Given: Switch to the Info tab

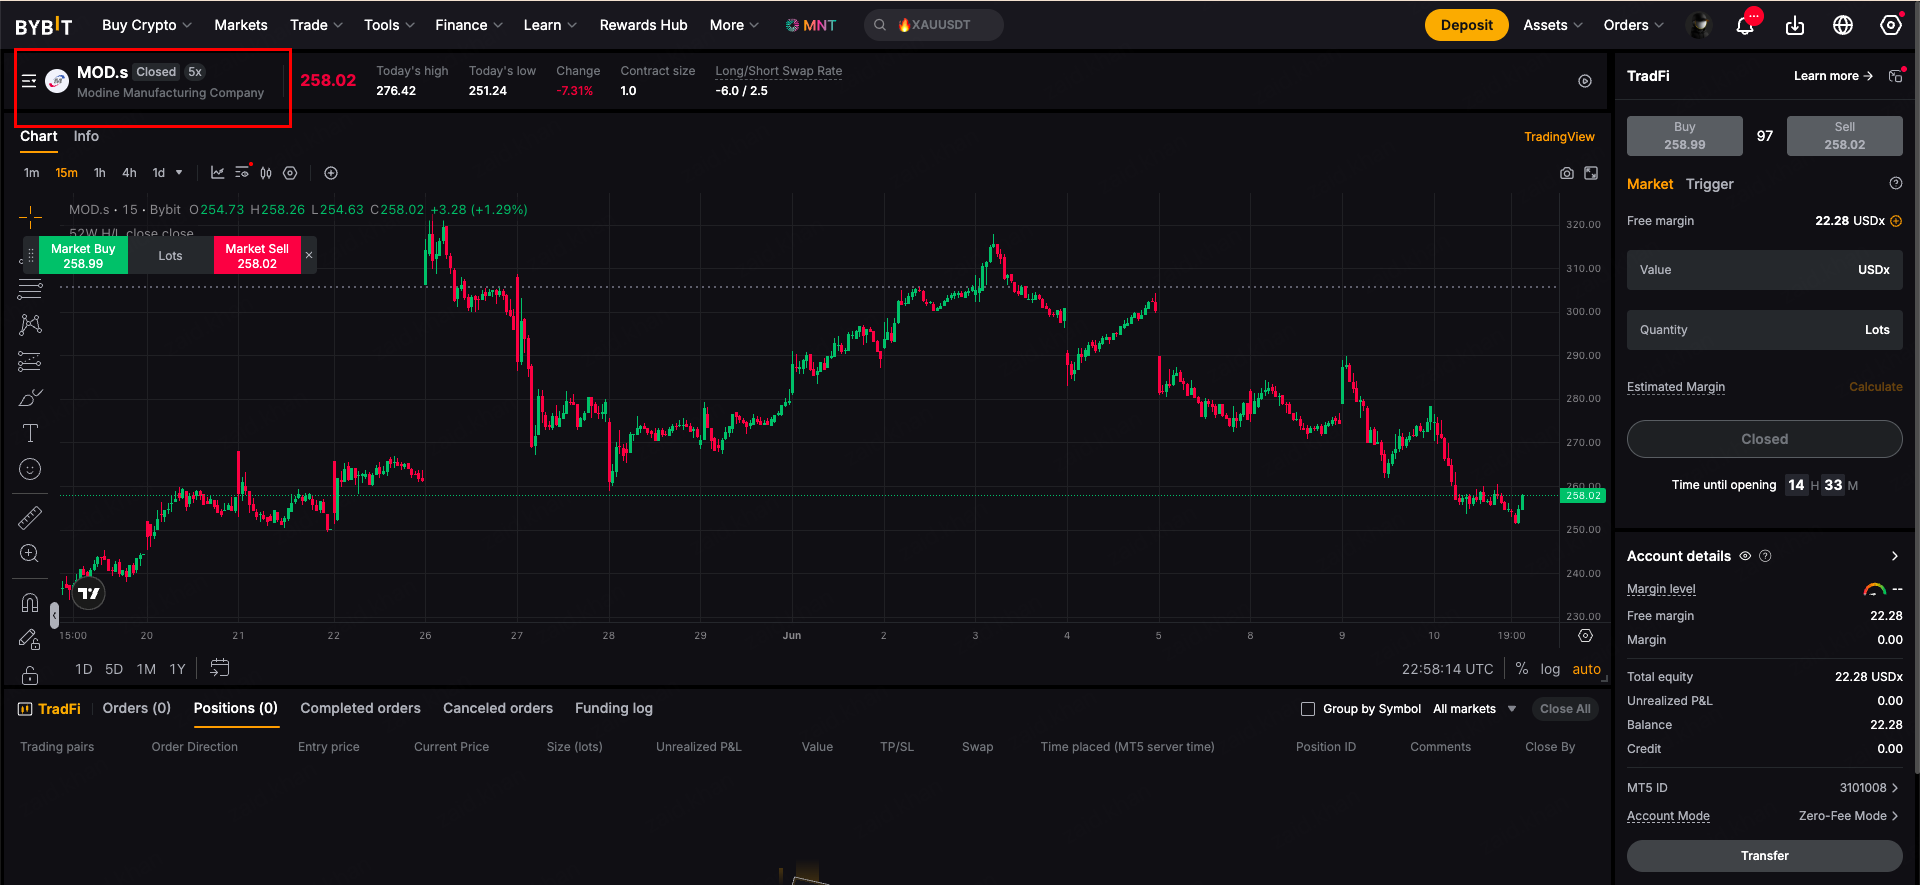Looking at the screenshot, I should point(86,136).
